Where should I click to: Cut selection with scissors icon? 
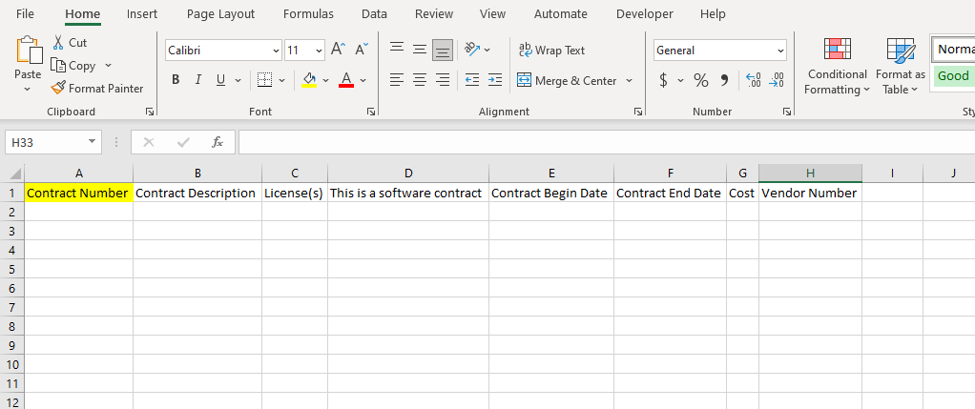tap(58, 42)
